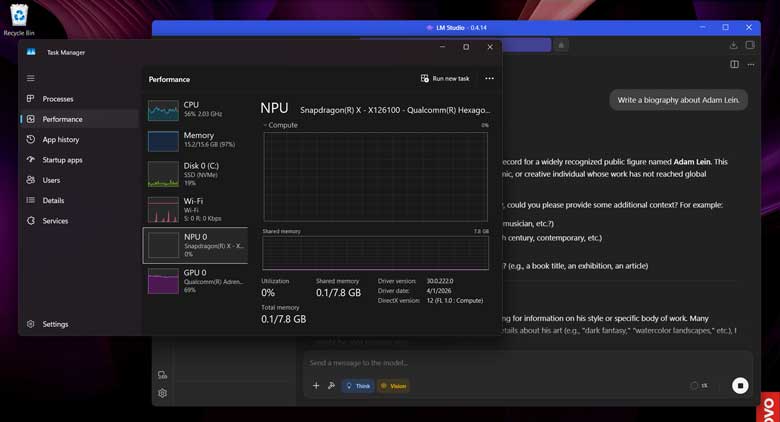780x422 pixels.
Task: Switch to the Users page
Action: [x=80, y=180]
